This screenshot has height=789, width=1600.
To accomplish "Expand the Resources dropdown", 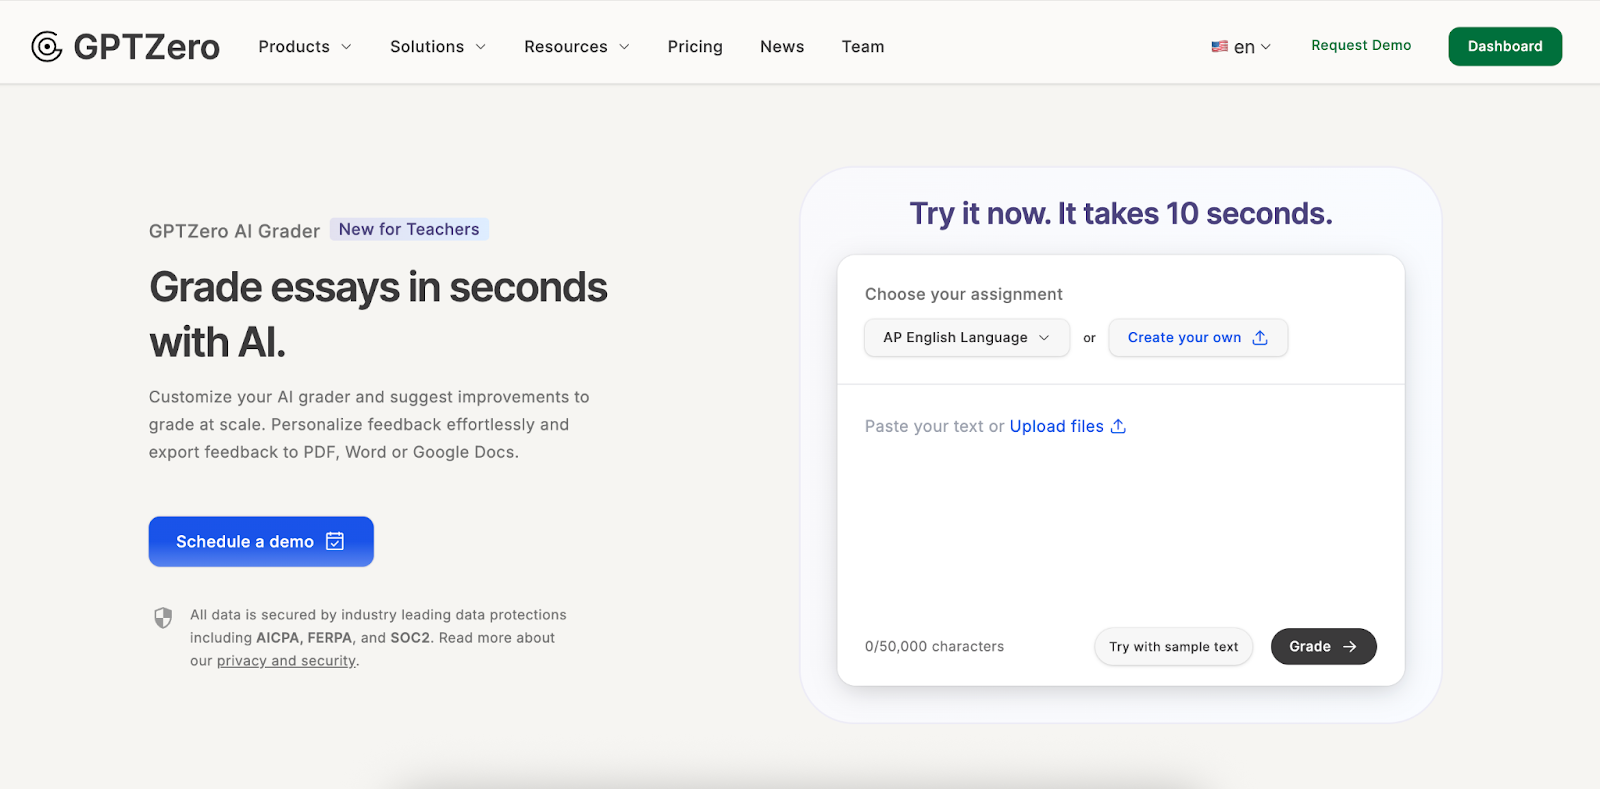I will pos(576,47).
